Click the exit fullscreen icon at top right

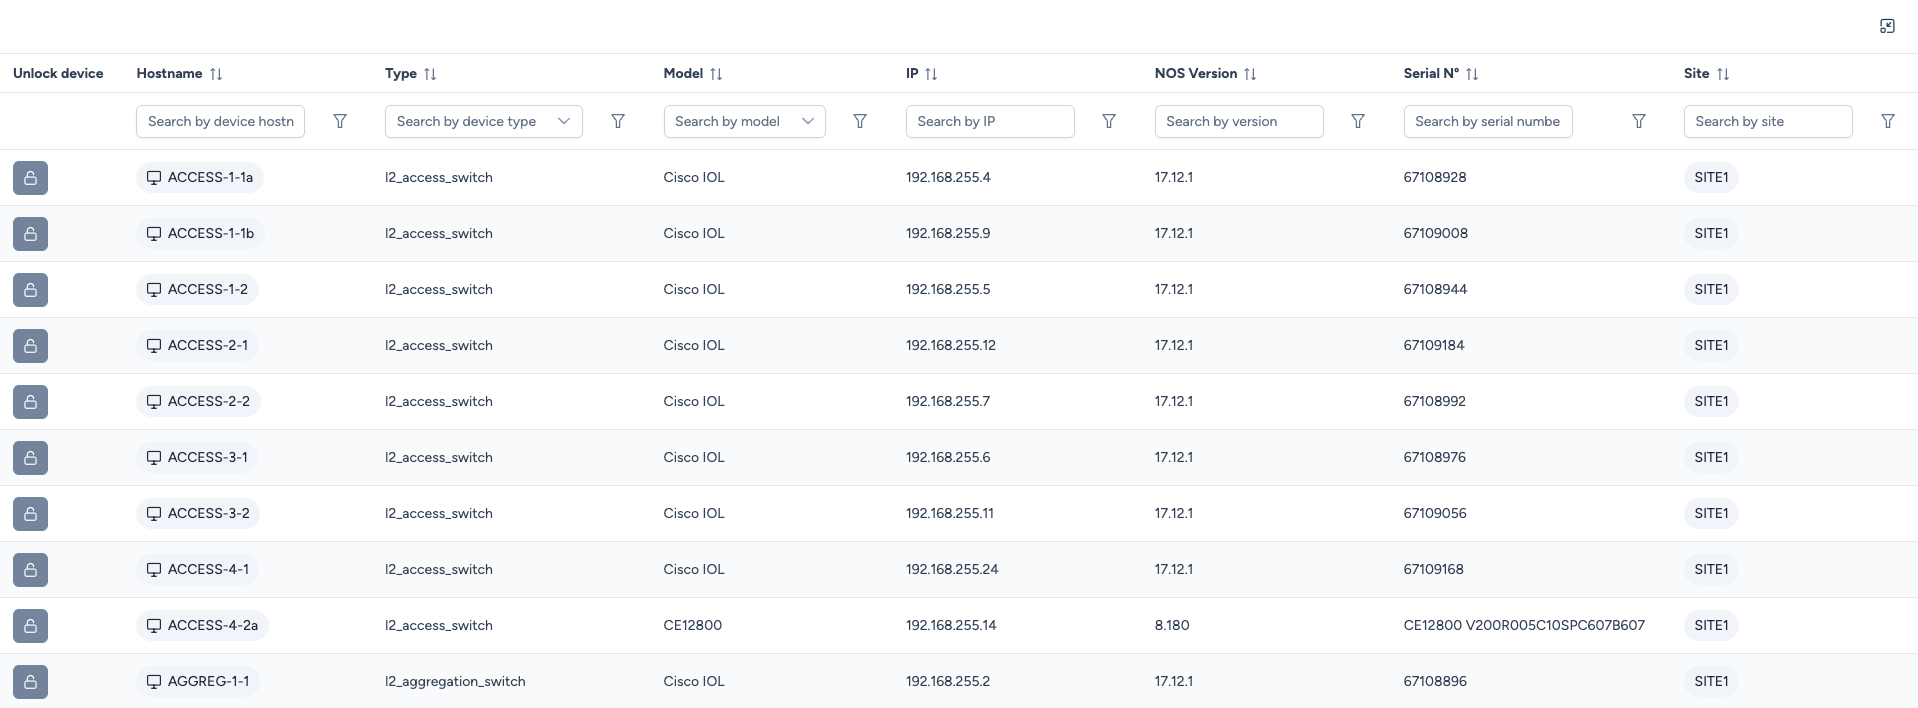[x=1887, y=26]
